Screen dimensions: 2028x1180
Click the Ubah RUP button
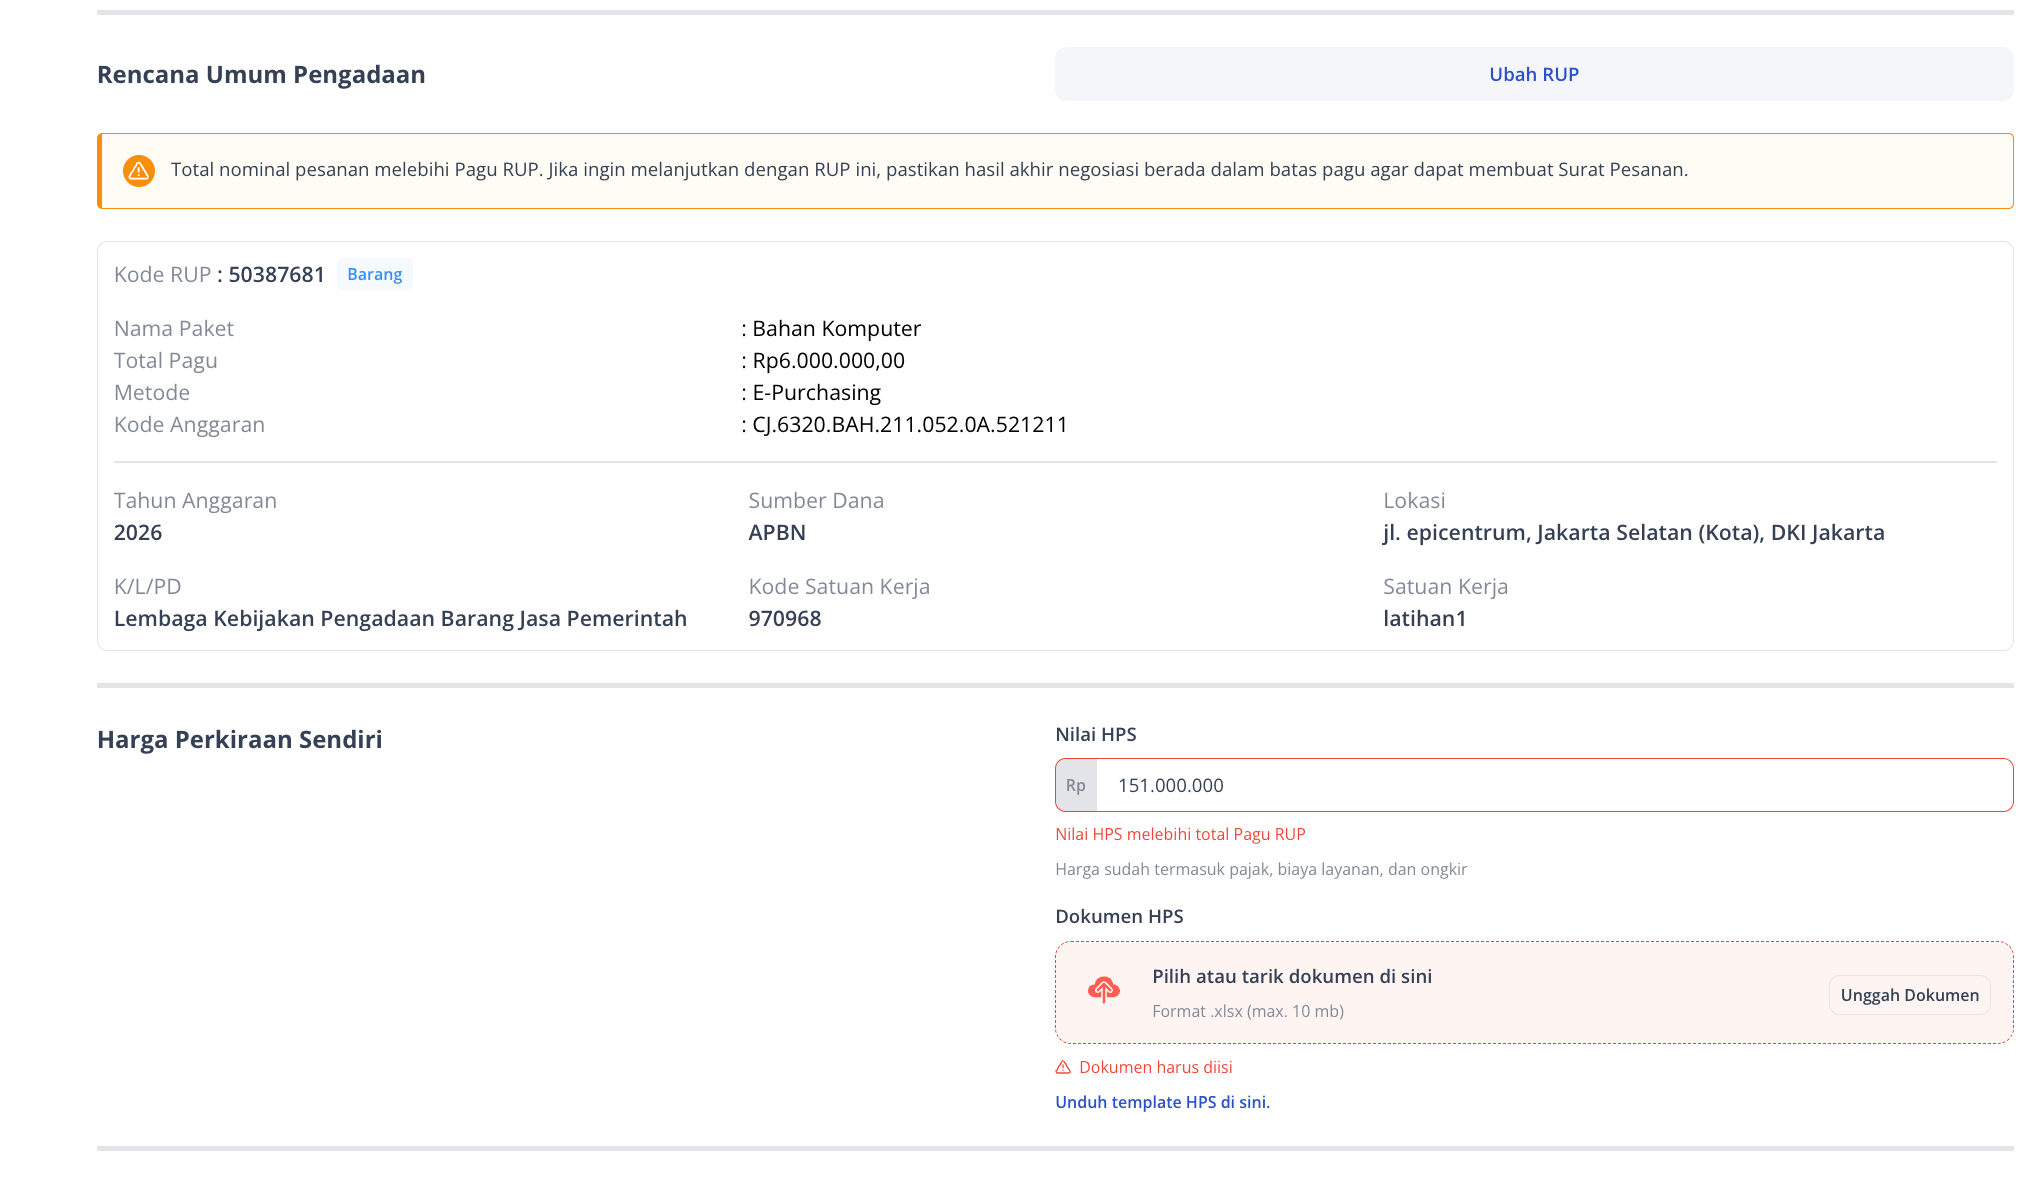[1533, 74]
